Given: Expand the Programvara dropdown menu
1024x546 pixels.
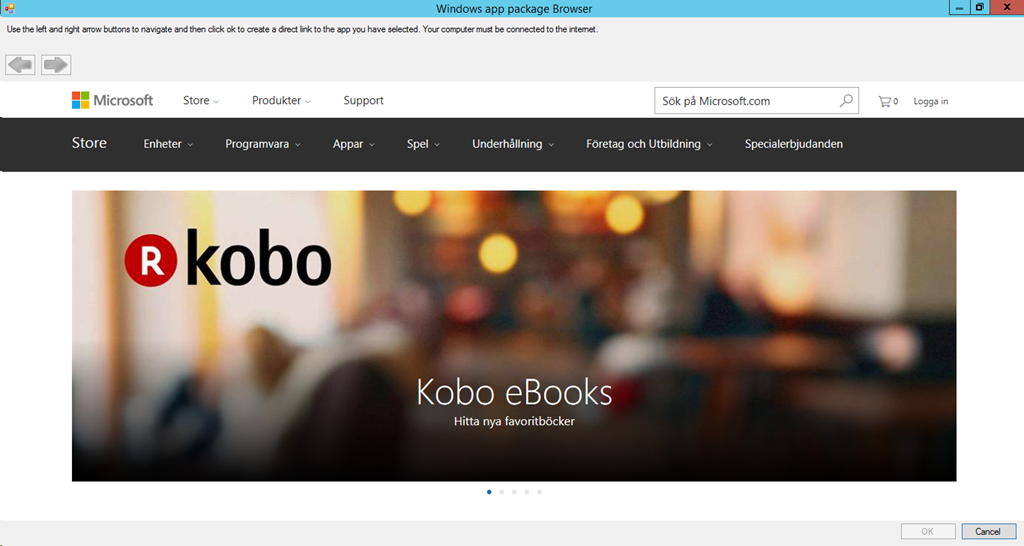Looking at the screenshot, I should pyautogui.click(x=263, y=144).
